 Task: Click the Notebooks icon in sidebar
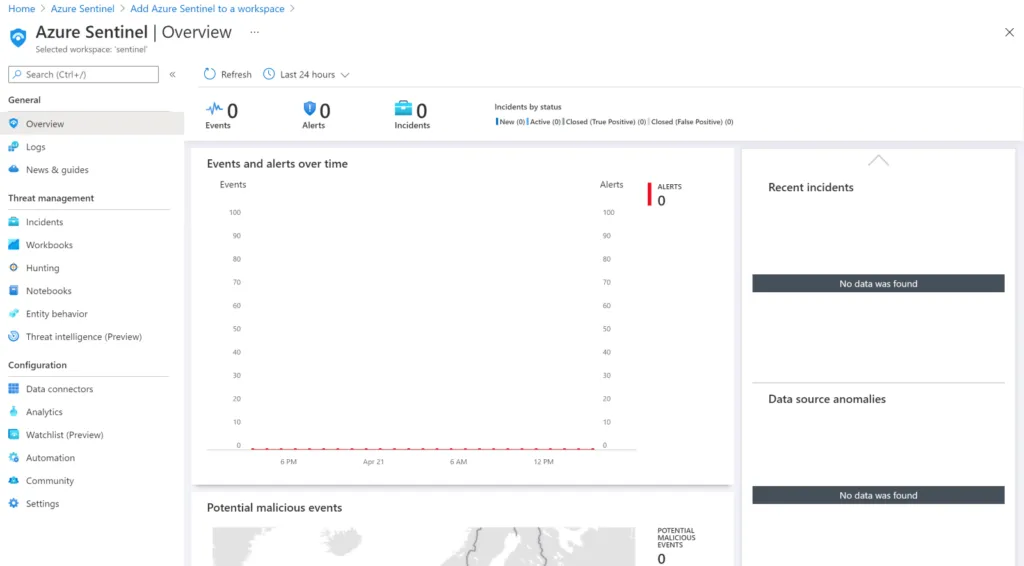14,291
